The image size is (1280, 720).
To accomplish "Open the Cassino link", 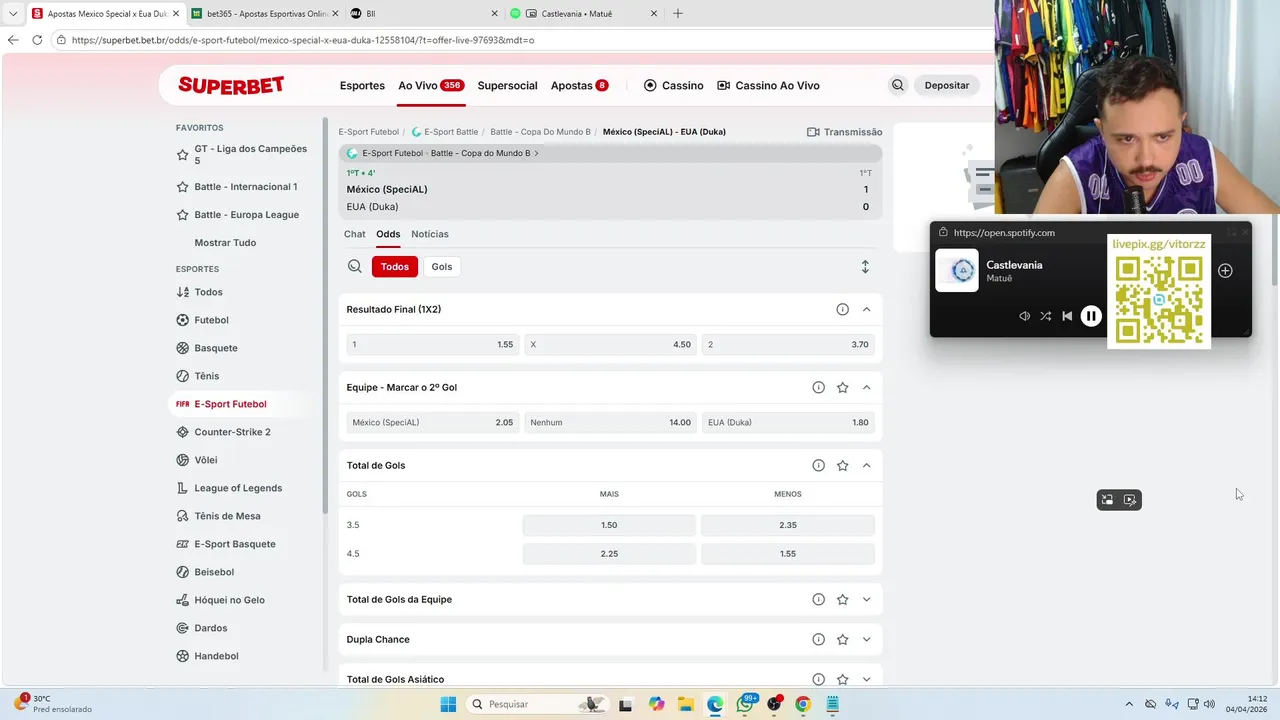I will click(x=673, y=85).
